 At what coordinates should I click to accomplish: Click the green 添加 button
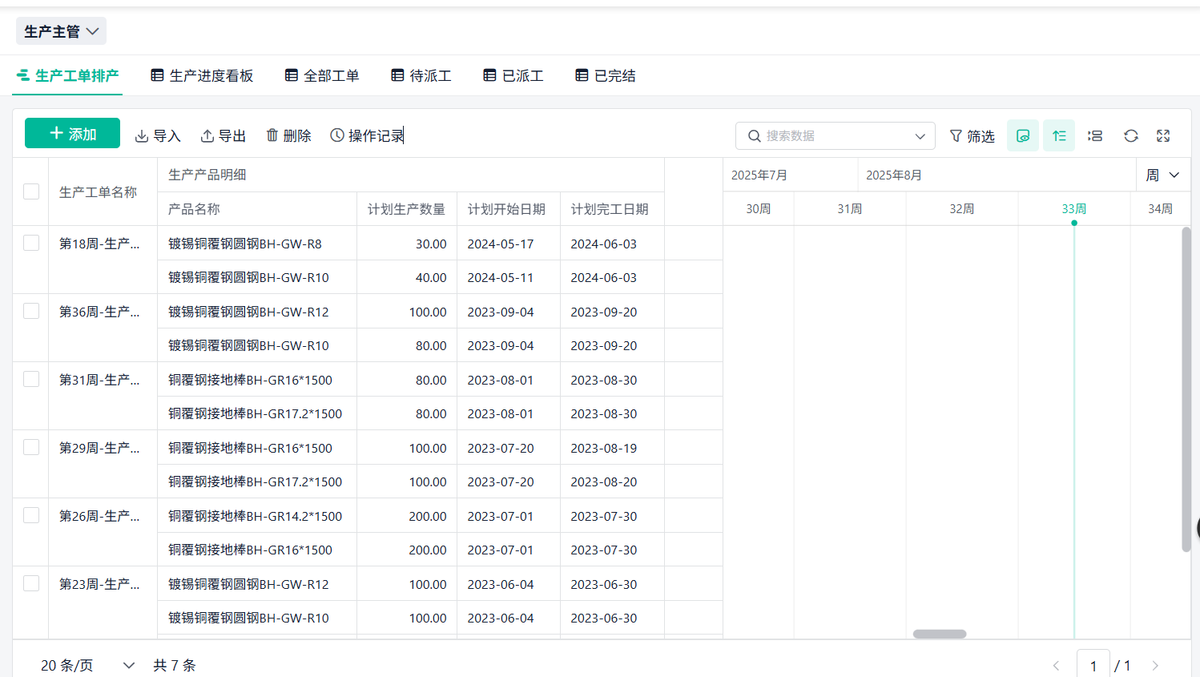72,134
